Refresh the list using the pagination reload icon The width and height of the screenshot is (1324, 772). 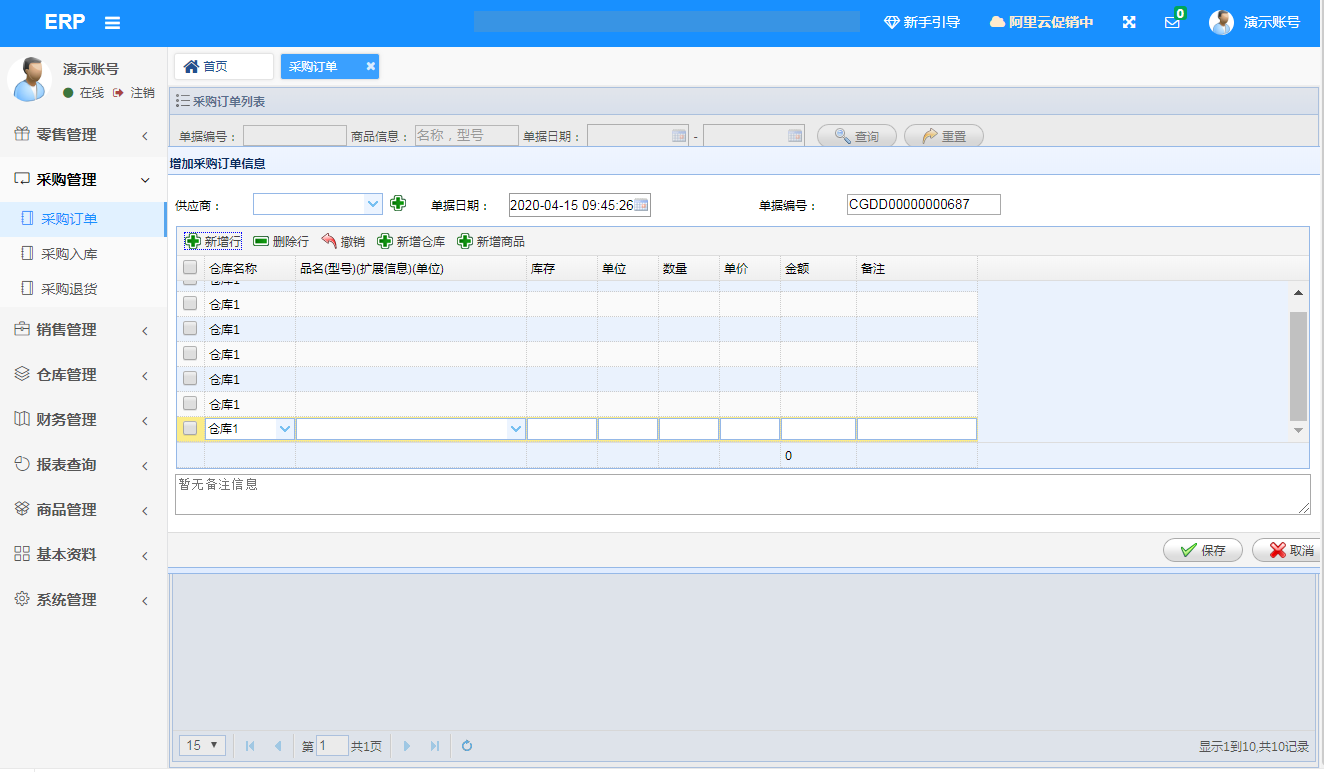pos(466,745)
